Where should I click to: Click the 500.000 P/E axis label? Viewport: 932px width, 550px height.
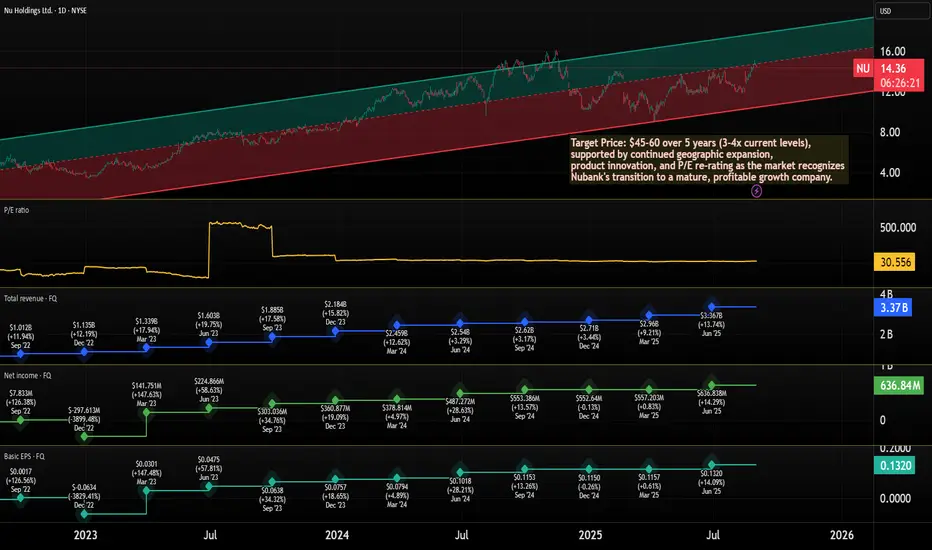click(x=898, y=228)
